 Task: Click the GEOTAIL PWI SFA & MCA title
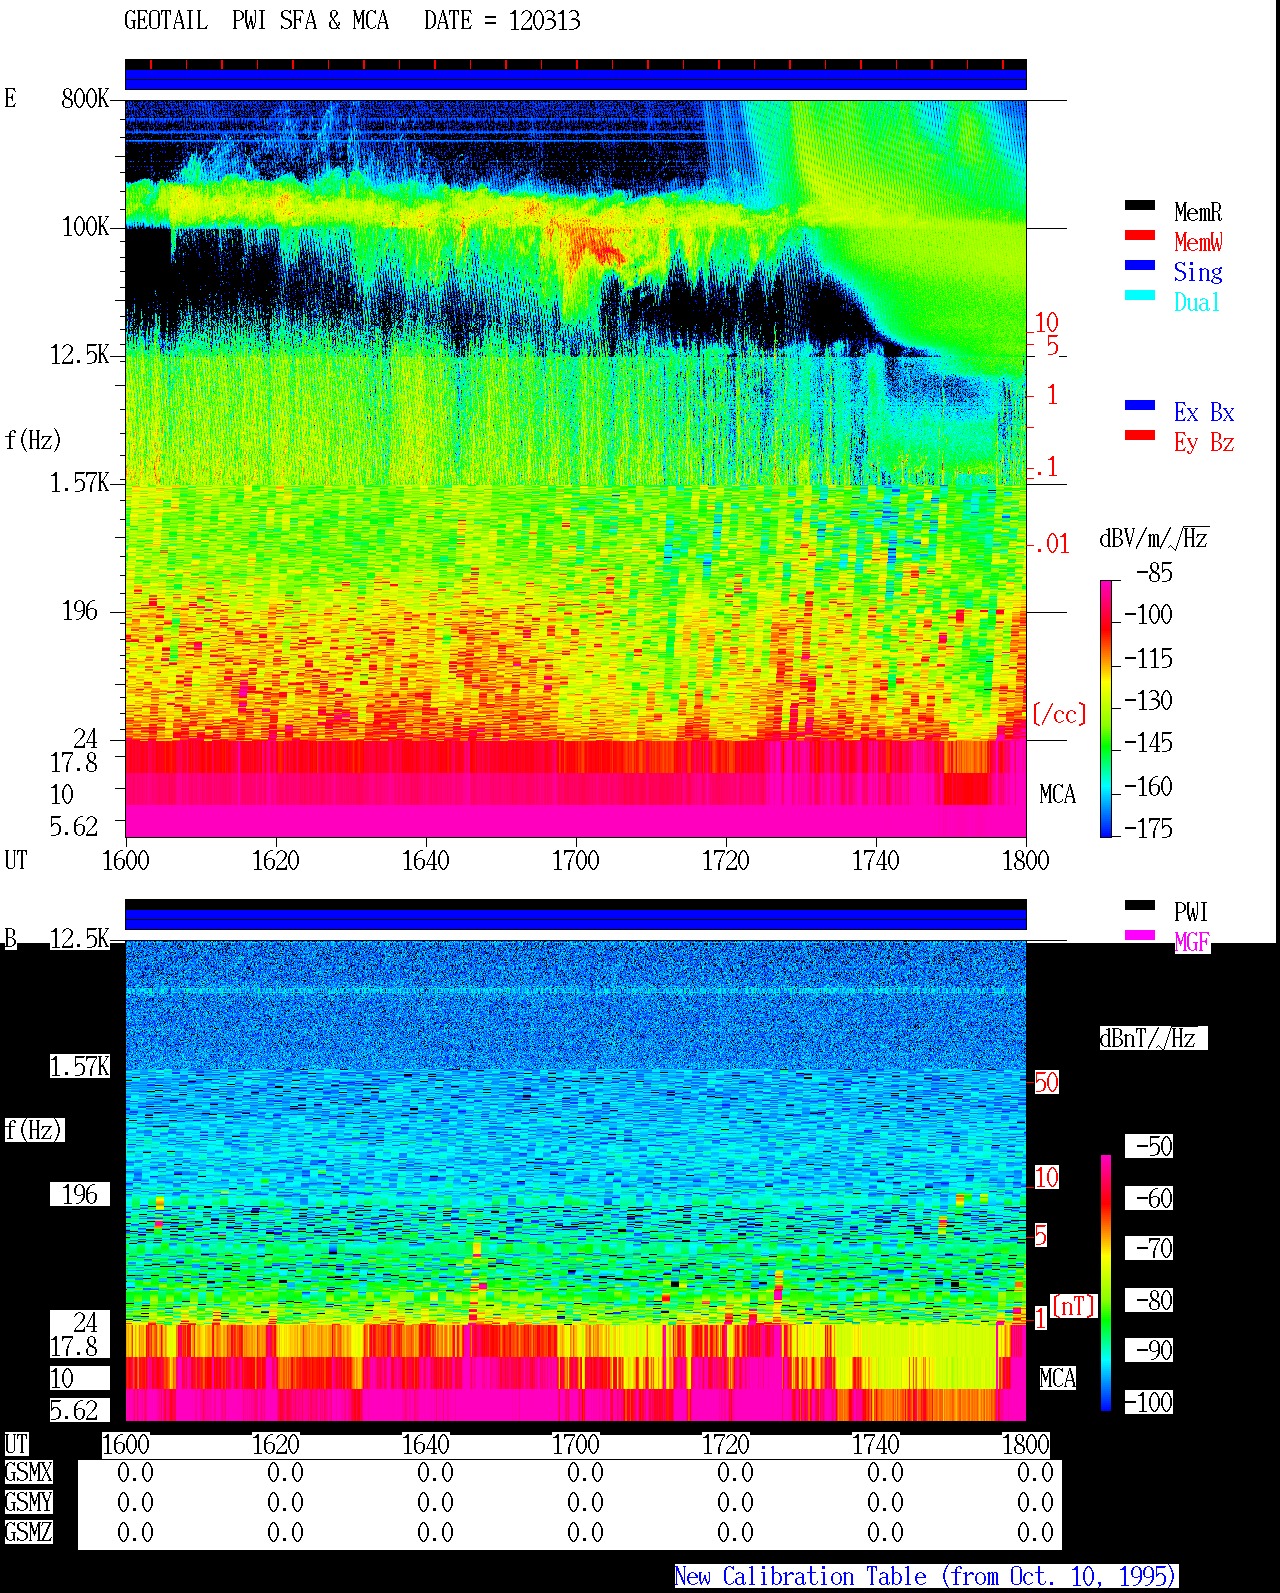[256, 21]
